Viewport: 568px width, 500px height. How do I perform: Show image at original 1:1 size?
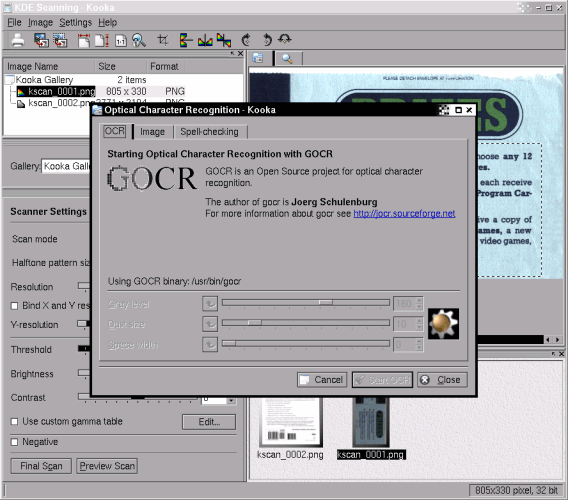[121, 41]
